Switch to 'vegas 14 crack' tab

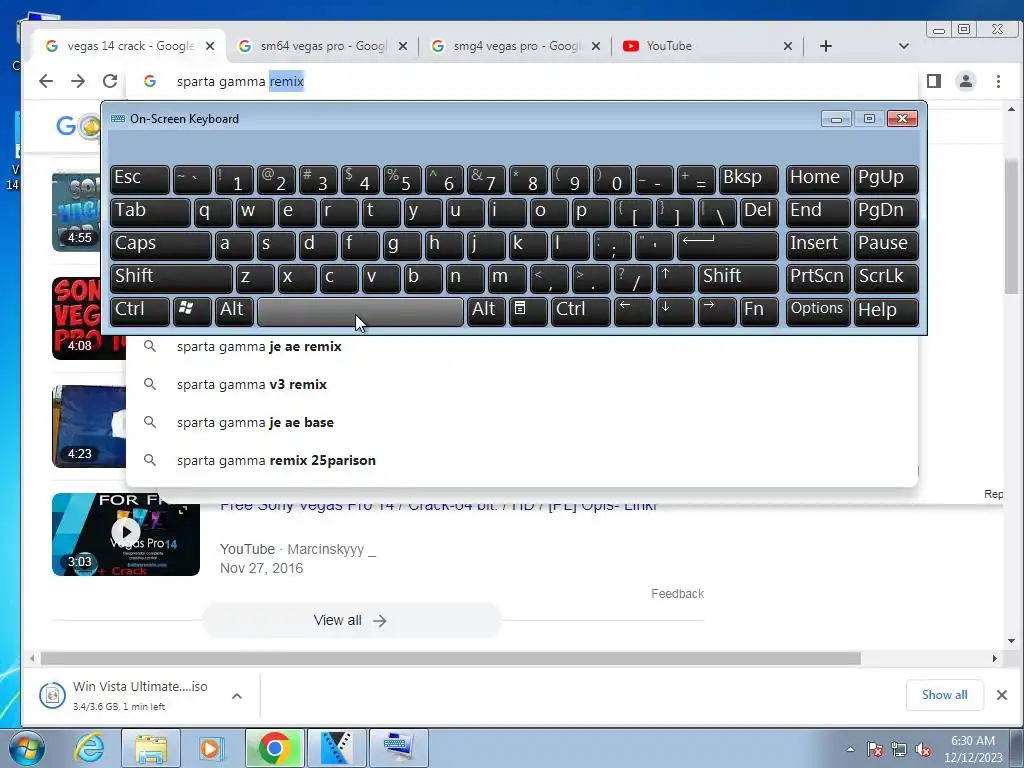pyautogui.click(x=130, y=46)
